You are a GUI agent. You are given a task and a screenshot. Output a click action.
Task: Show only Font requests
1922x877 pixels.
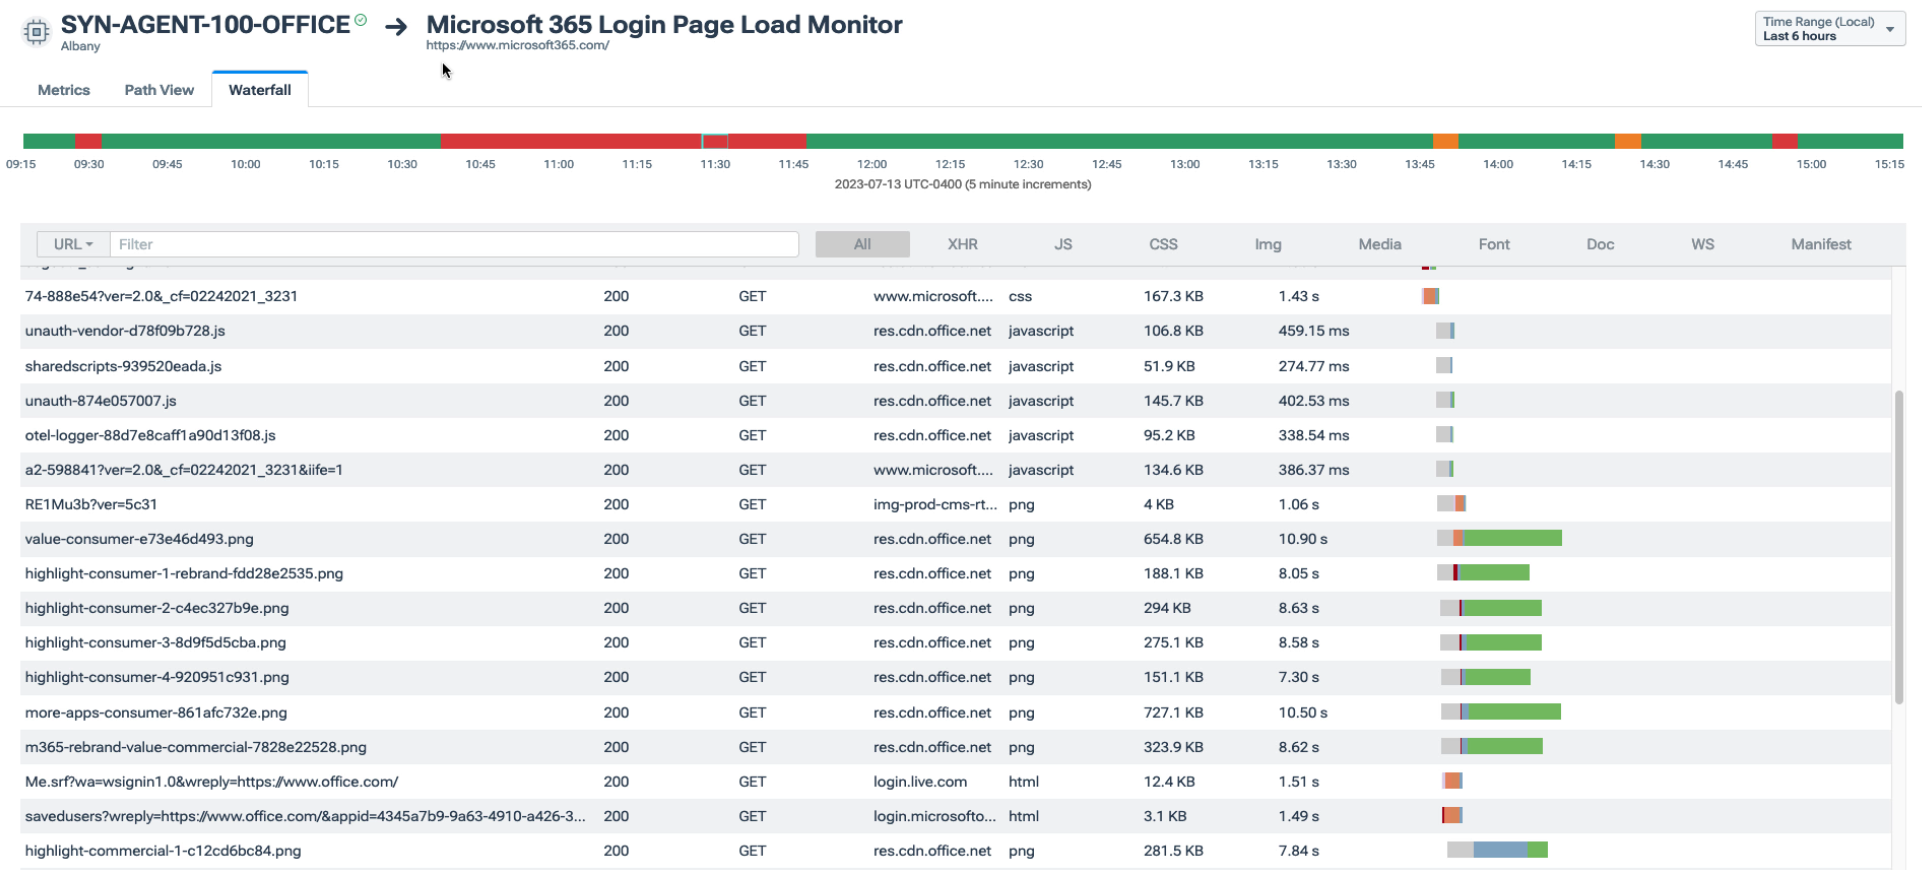coord(1494,244)
